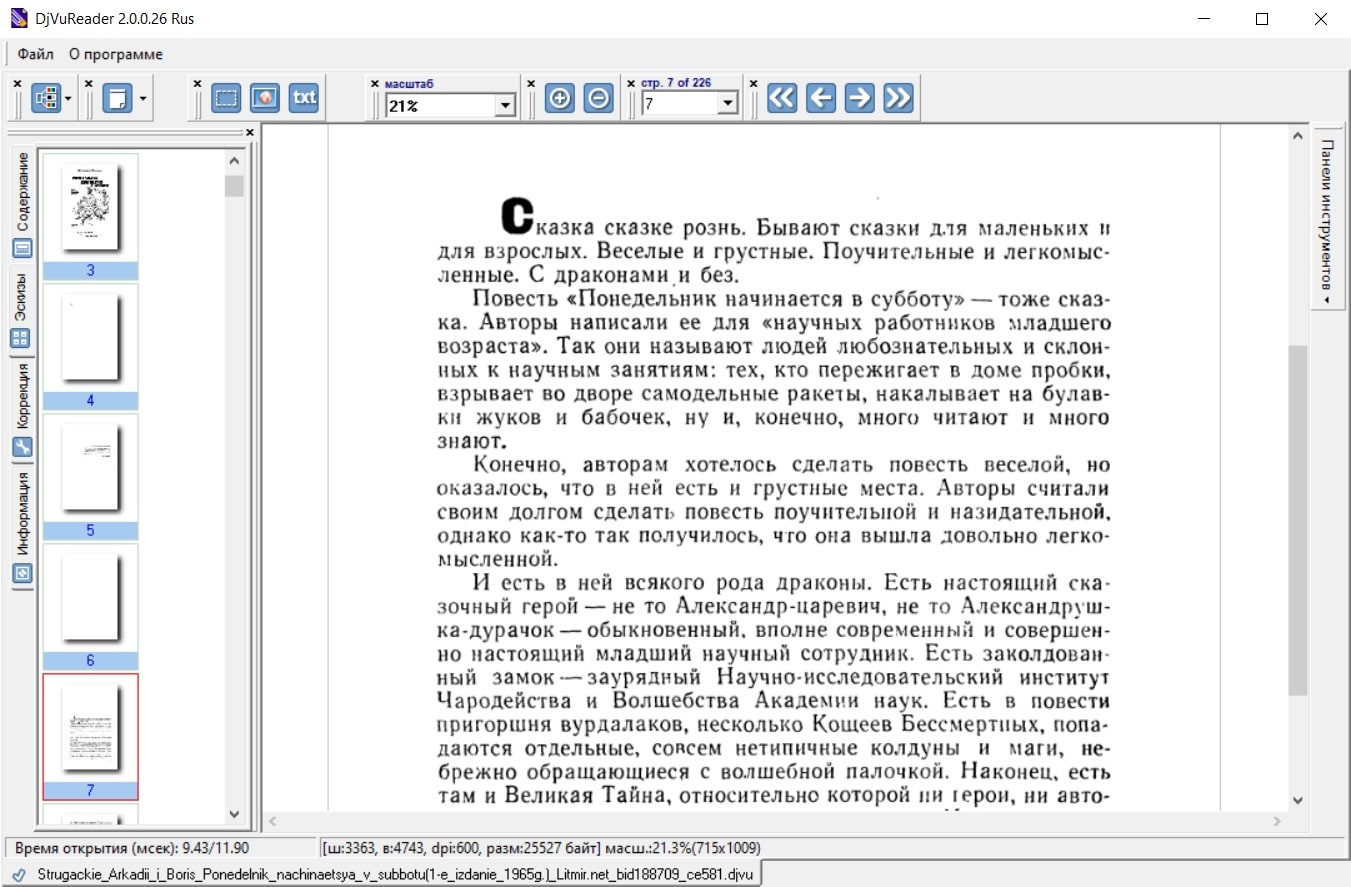Close the navigation arrows toolbar section
This screenshot has width=1351, height=887.
point(753,84)
